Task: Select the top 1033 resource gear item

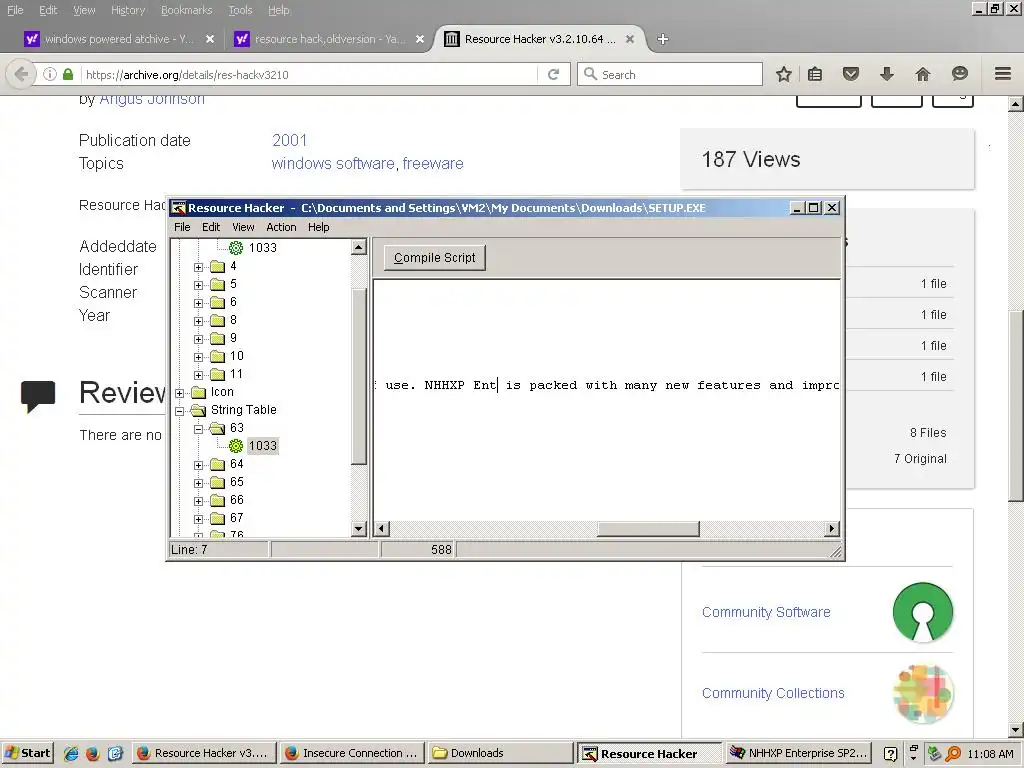Action: point(263,248)
